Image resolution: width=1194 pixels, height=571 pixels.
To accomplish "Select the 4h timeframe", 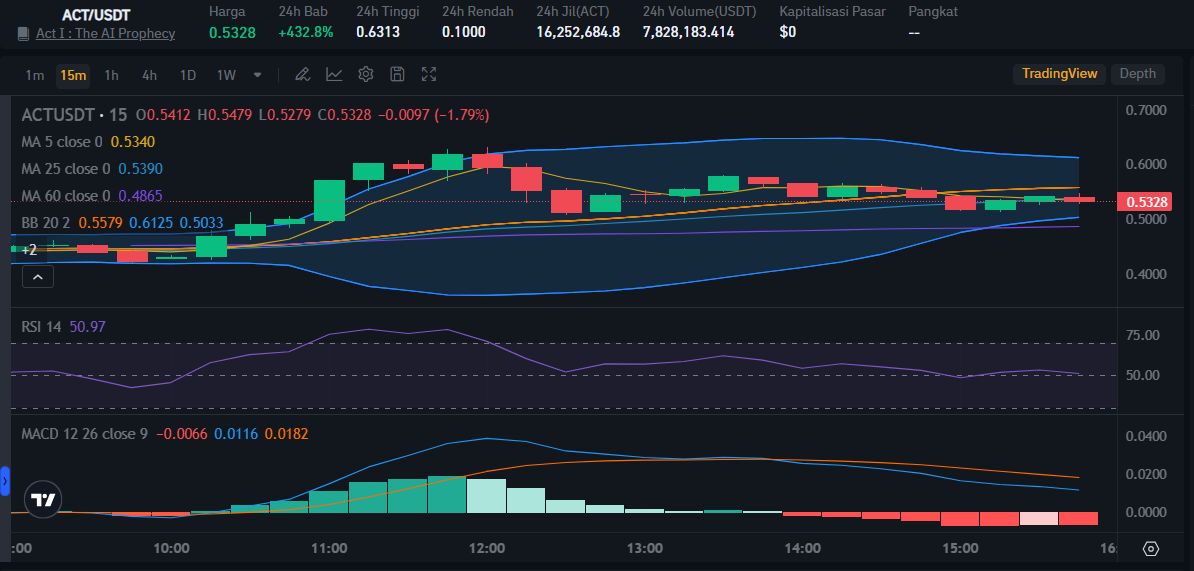I will (x=149, y=75).
